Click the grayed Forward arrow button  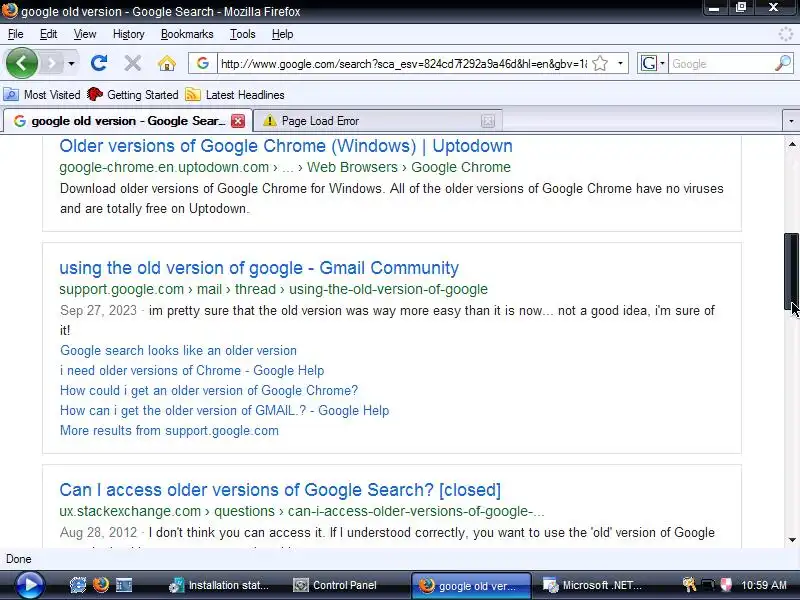point(51,64)
